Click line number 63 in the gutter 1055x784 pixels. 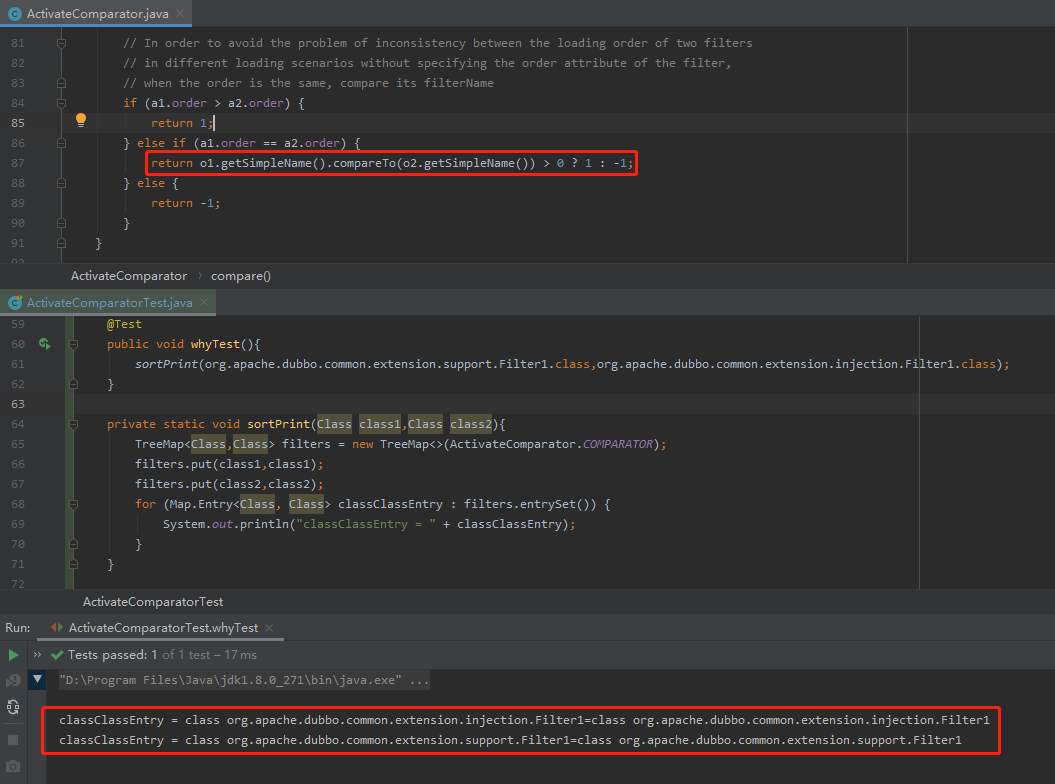(17, 404)
